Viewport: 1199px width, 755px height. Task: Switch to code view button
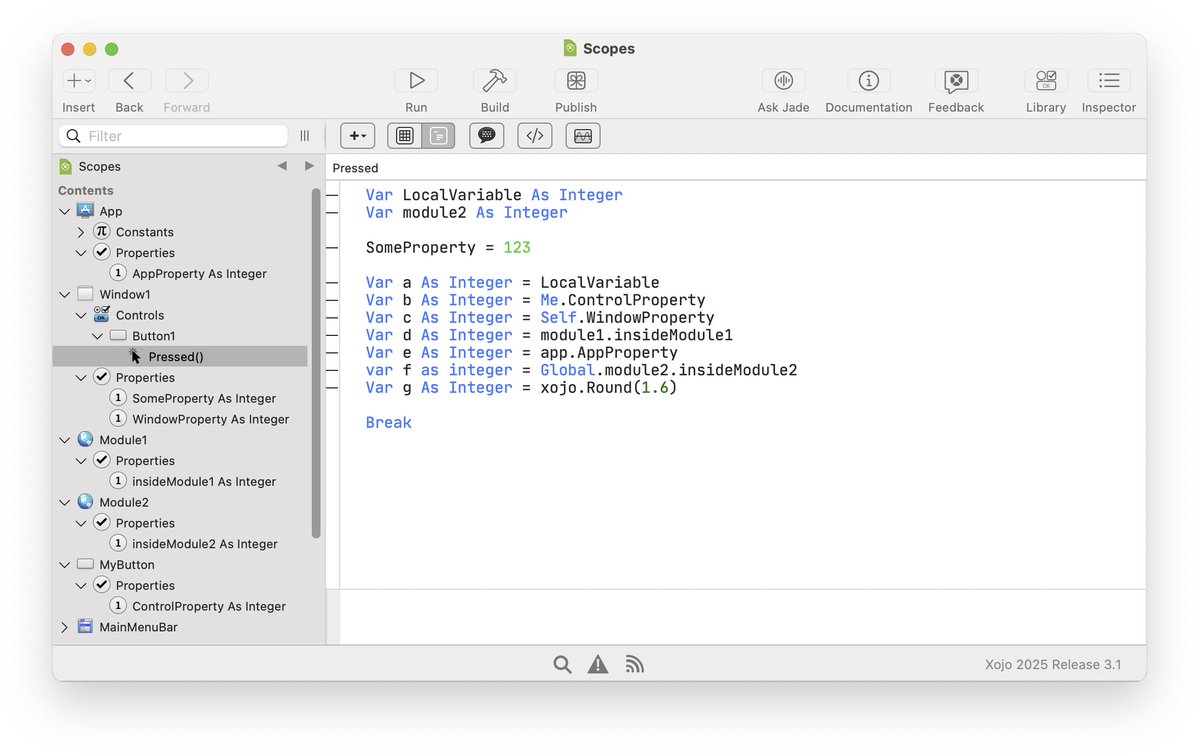tap(438, 135)
